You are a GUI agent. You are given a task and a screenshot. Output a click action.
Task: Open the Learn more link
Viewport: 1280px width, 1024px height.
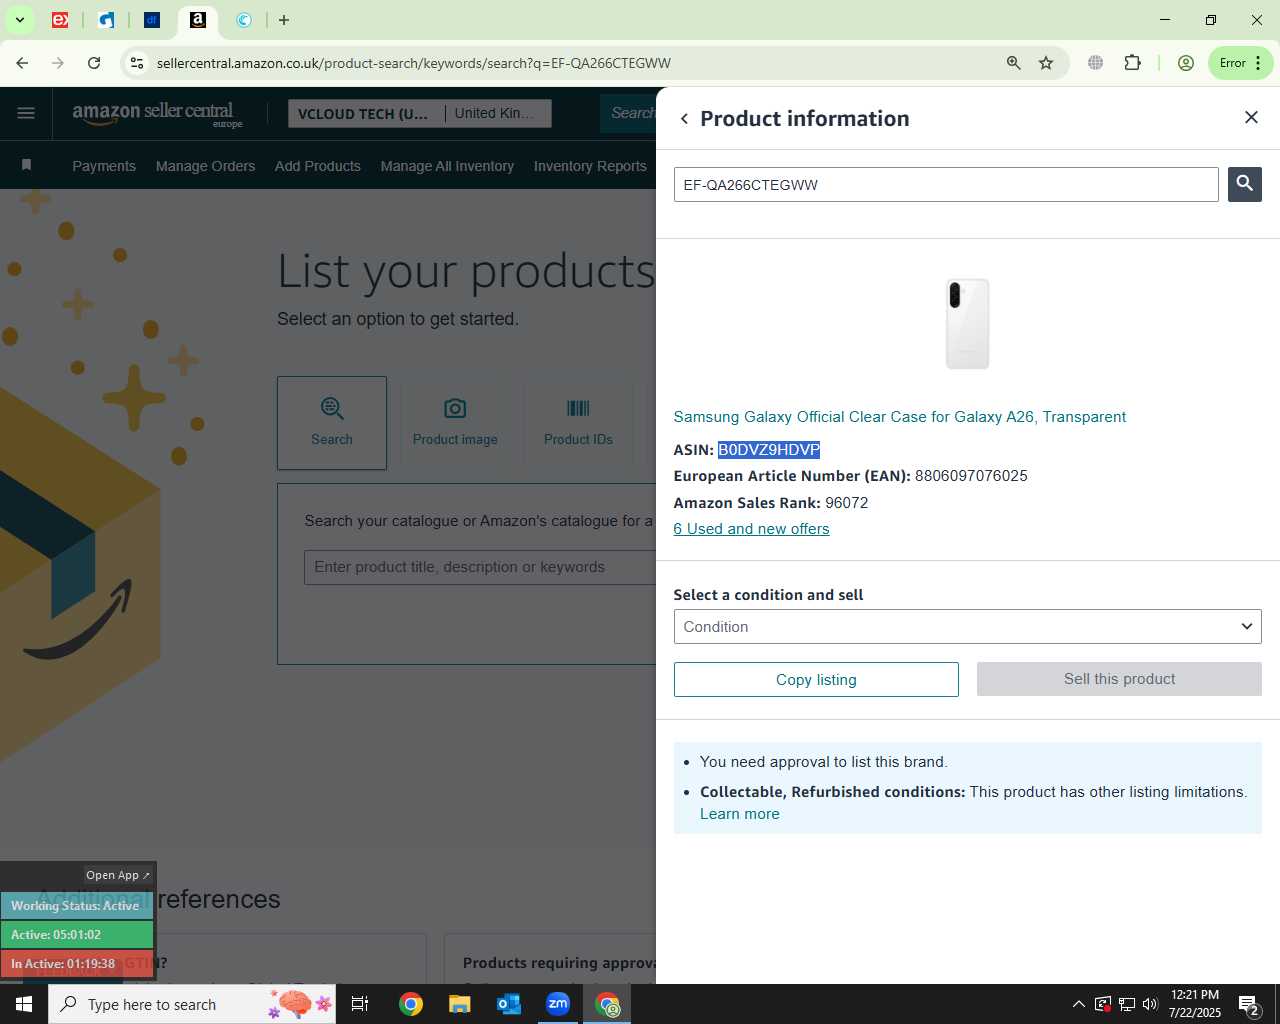[739, 814]
